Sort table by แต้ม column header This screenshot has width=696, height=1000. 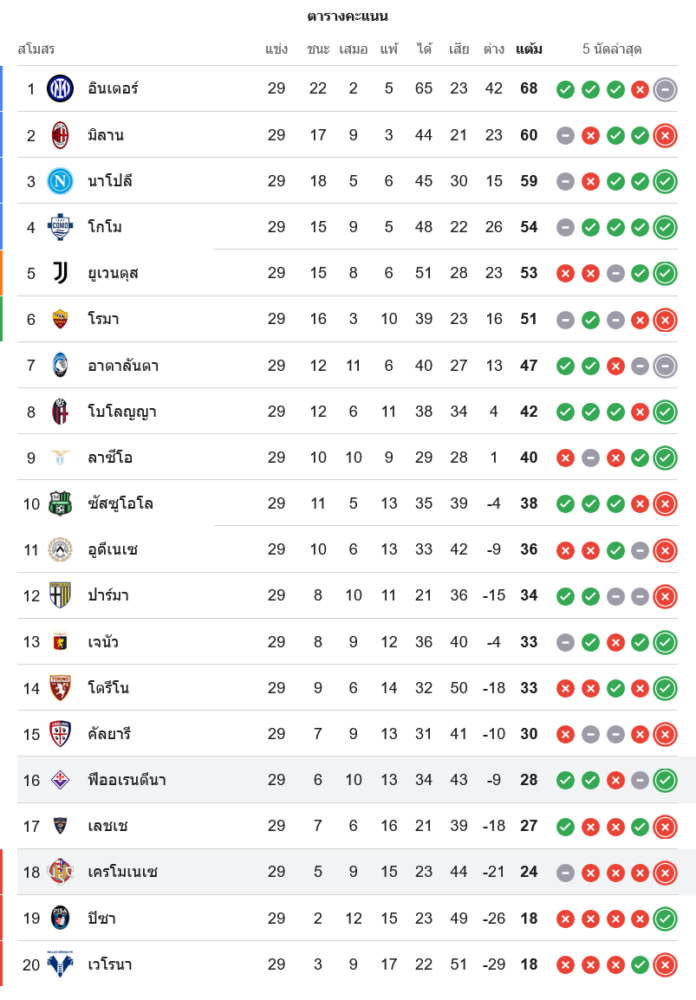coord(529,49)
